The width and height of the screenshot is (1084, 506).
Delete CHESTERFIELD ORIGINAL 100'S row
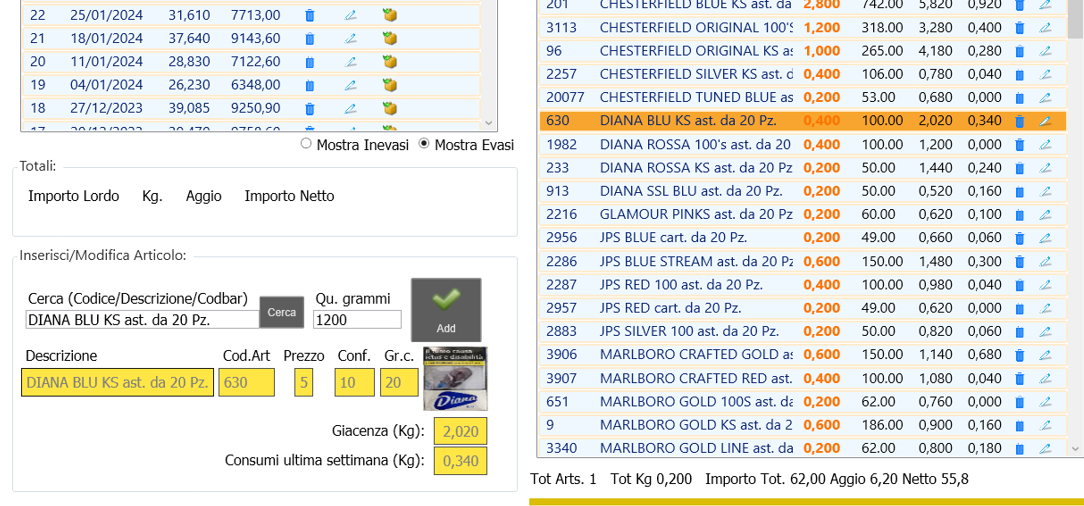coord(1019,28)
